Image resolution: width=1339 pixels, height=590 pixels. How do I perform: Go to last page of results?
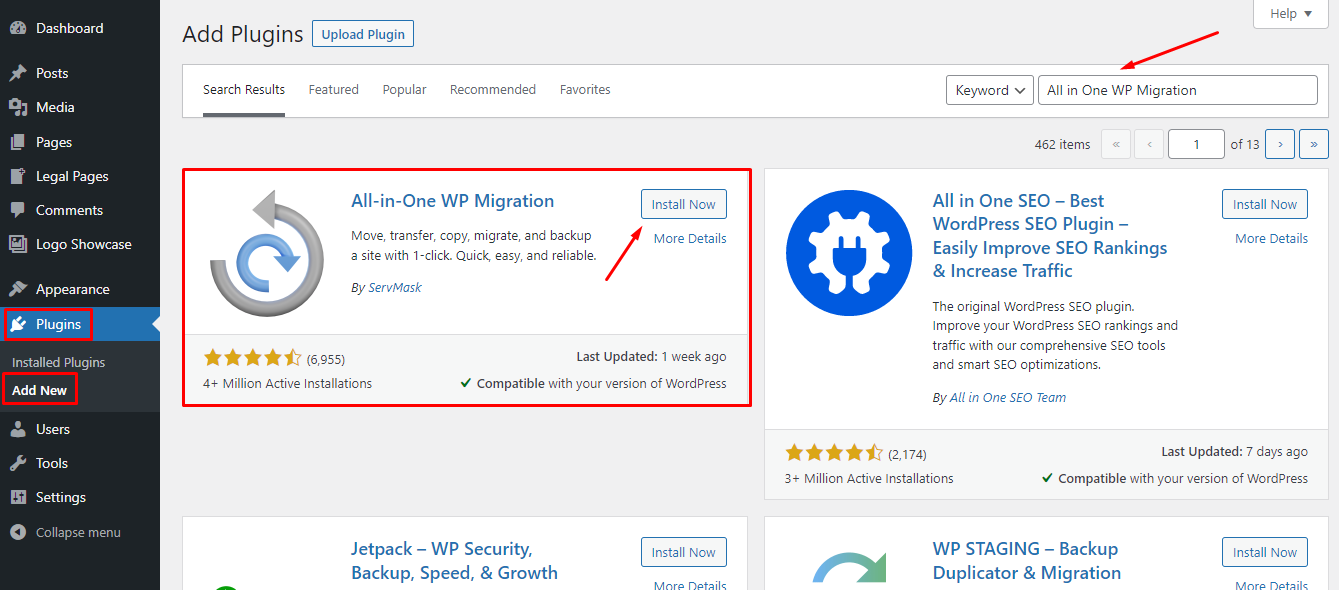coord(1314,144)
